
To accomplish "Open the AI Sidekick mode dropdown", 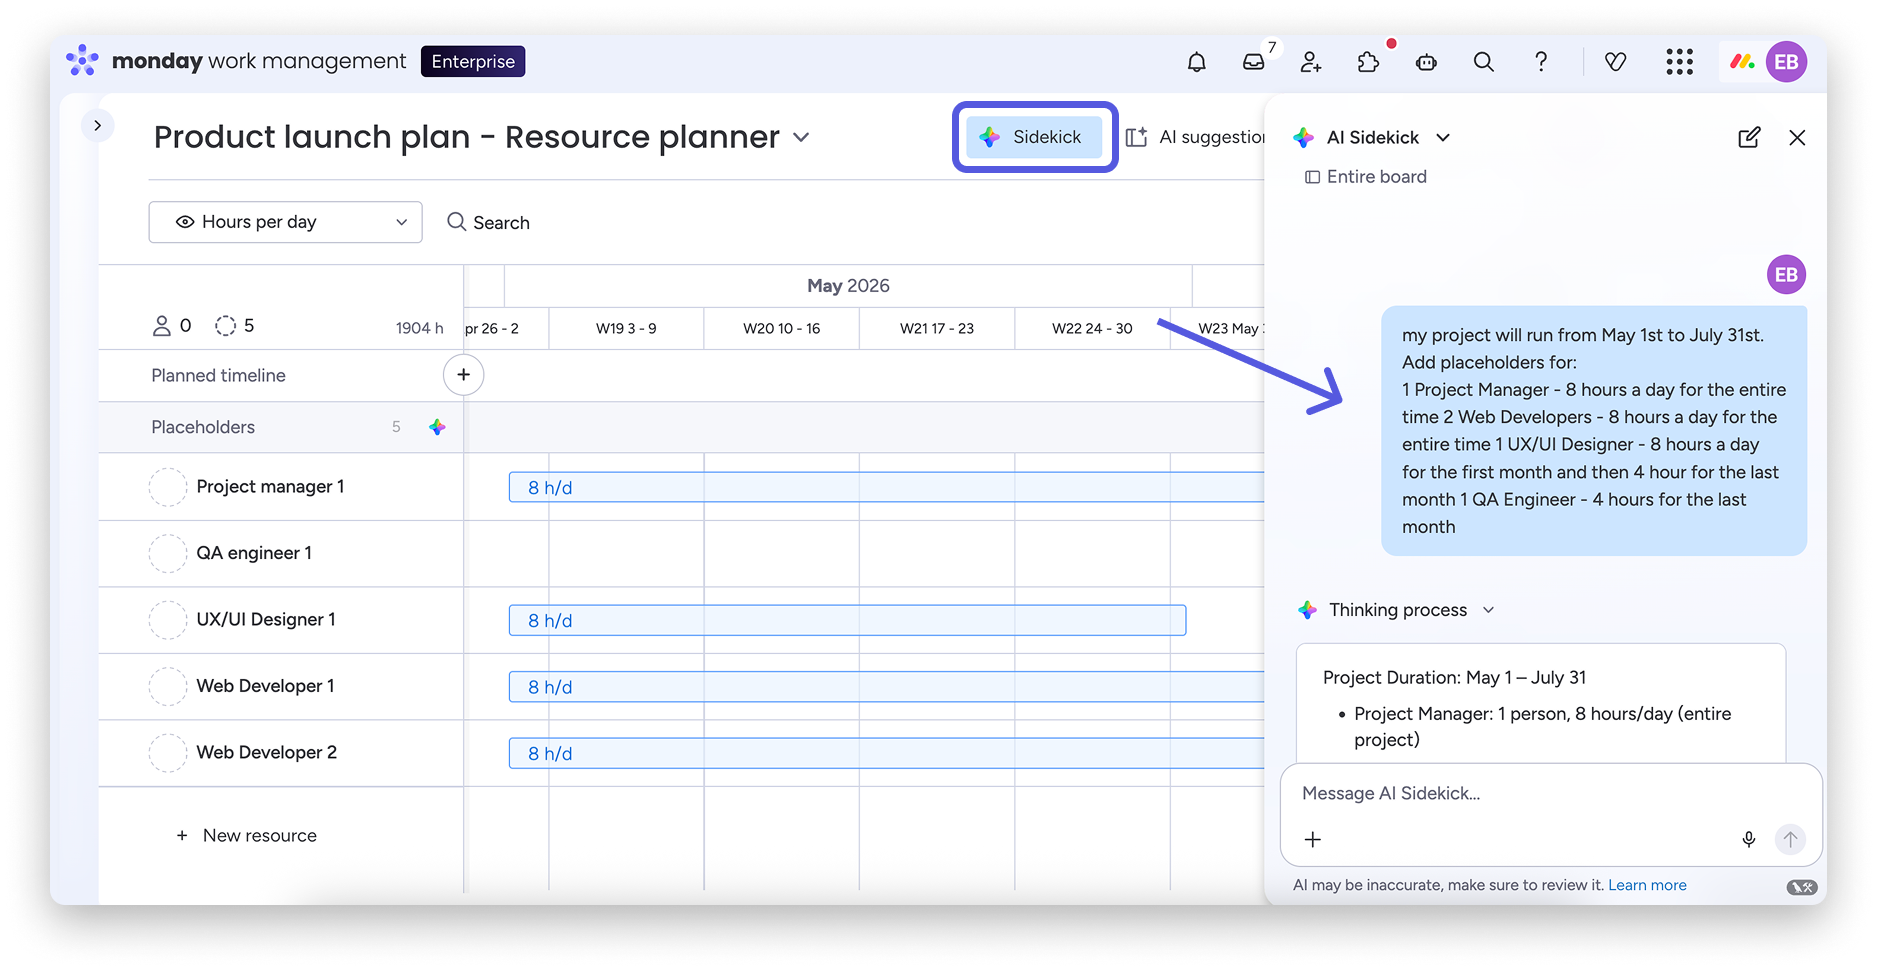I will (1443, 138).
